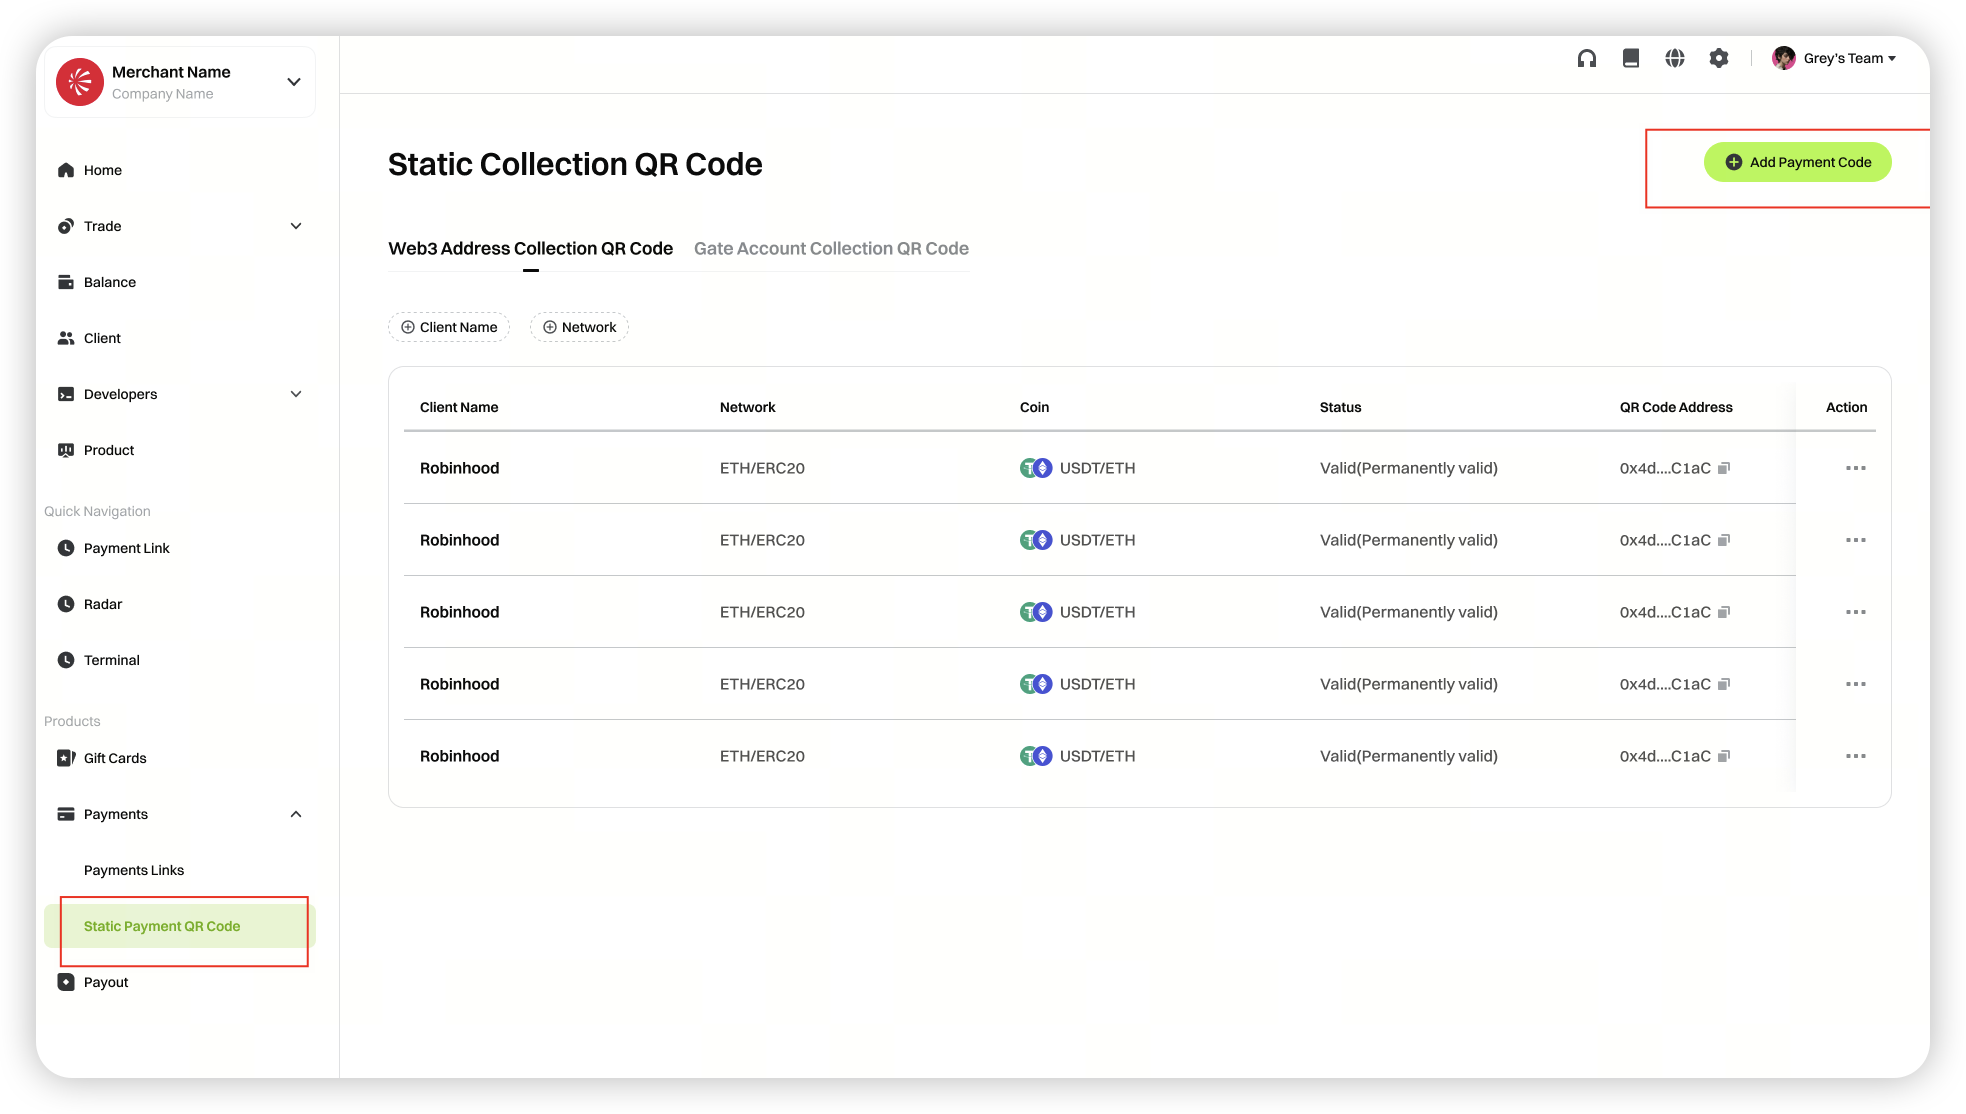Click Add Payment Code button

[1797, 162]
